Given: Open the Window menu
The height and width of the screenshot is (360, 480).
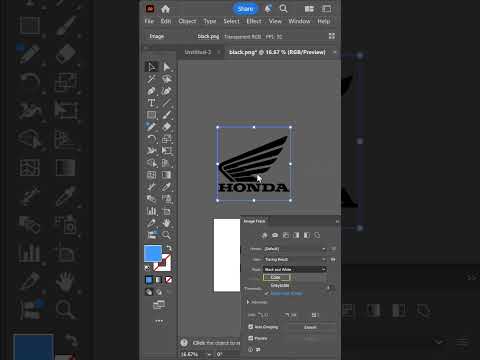Looking at the screenshot, I should point(299,21).
